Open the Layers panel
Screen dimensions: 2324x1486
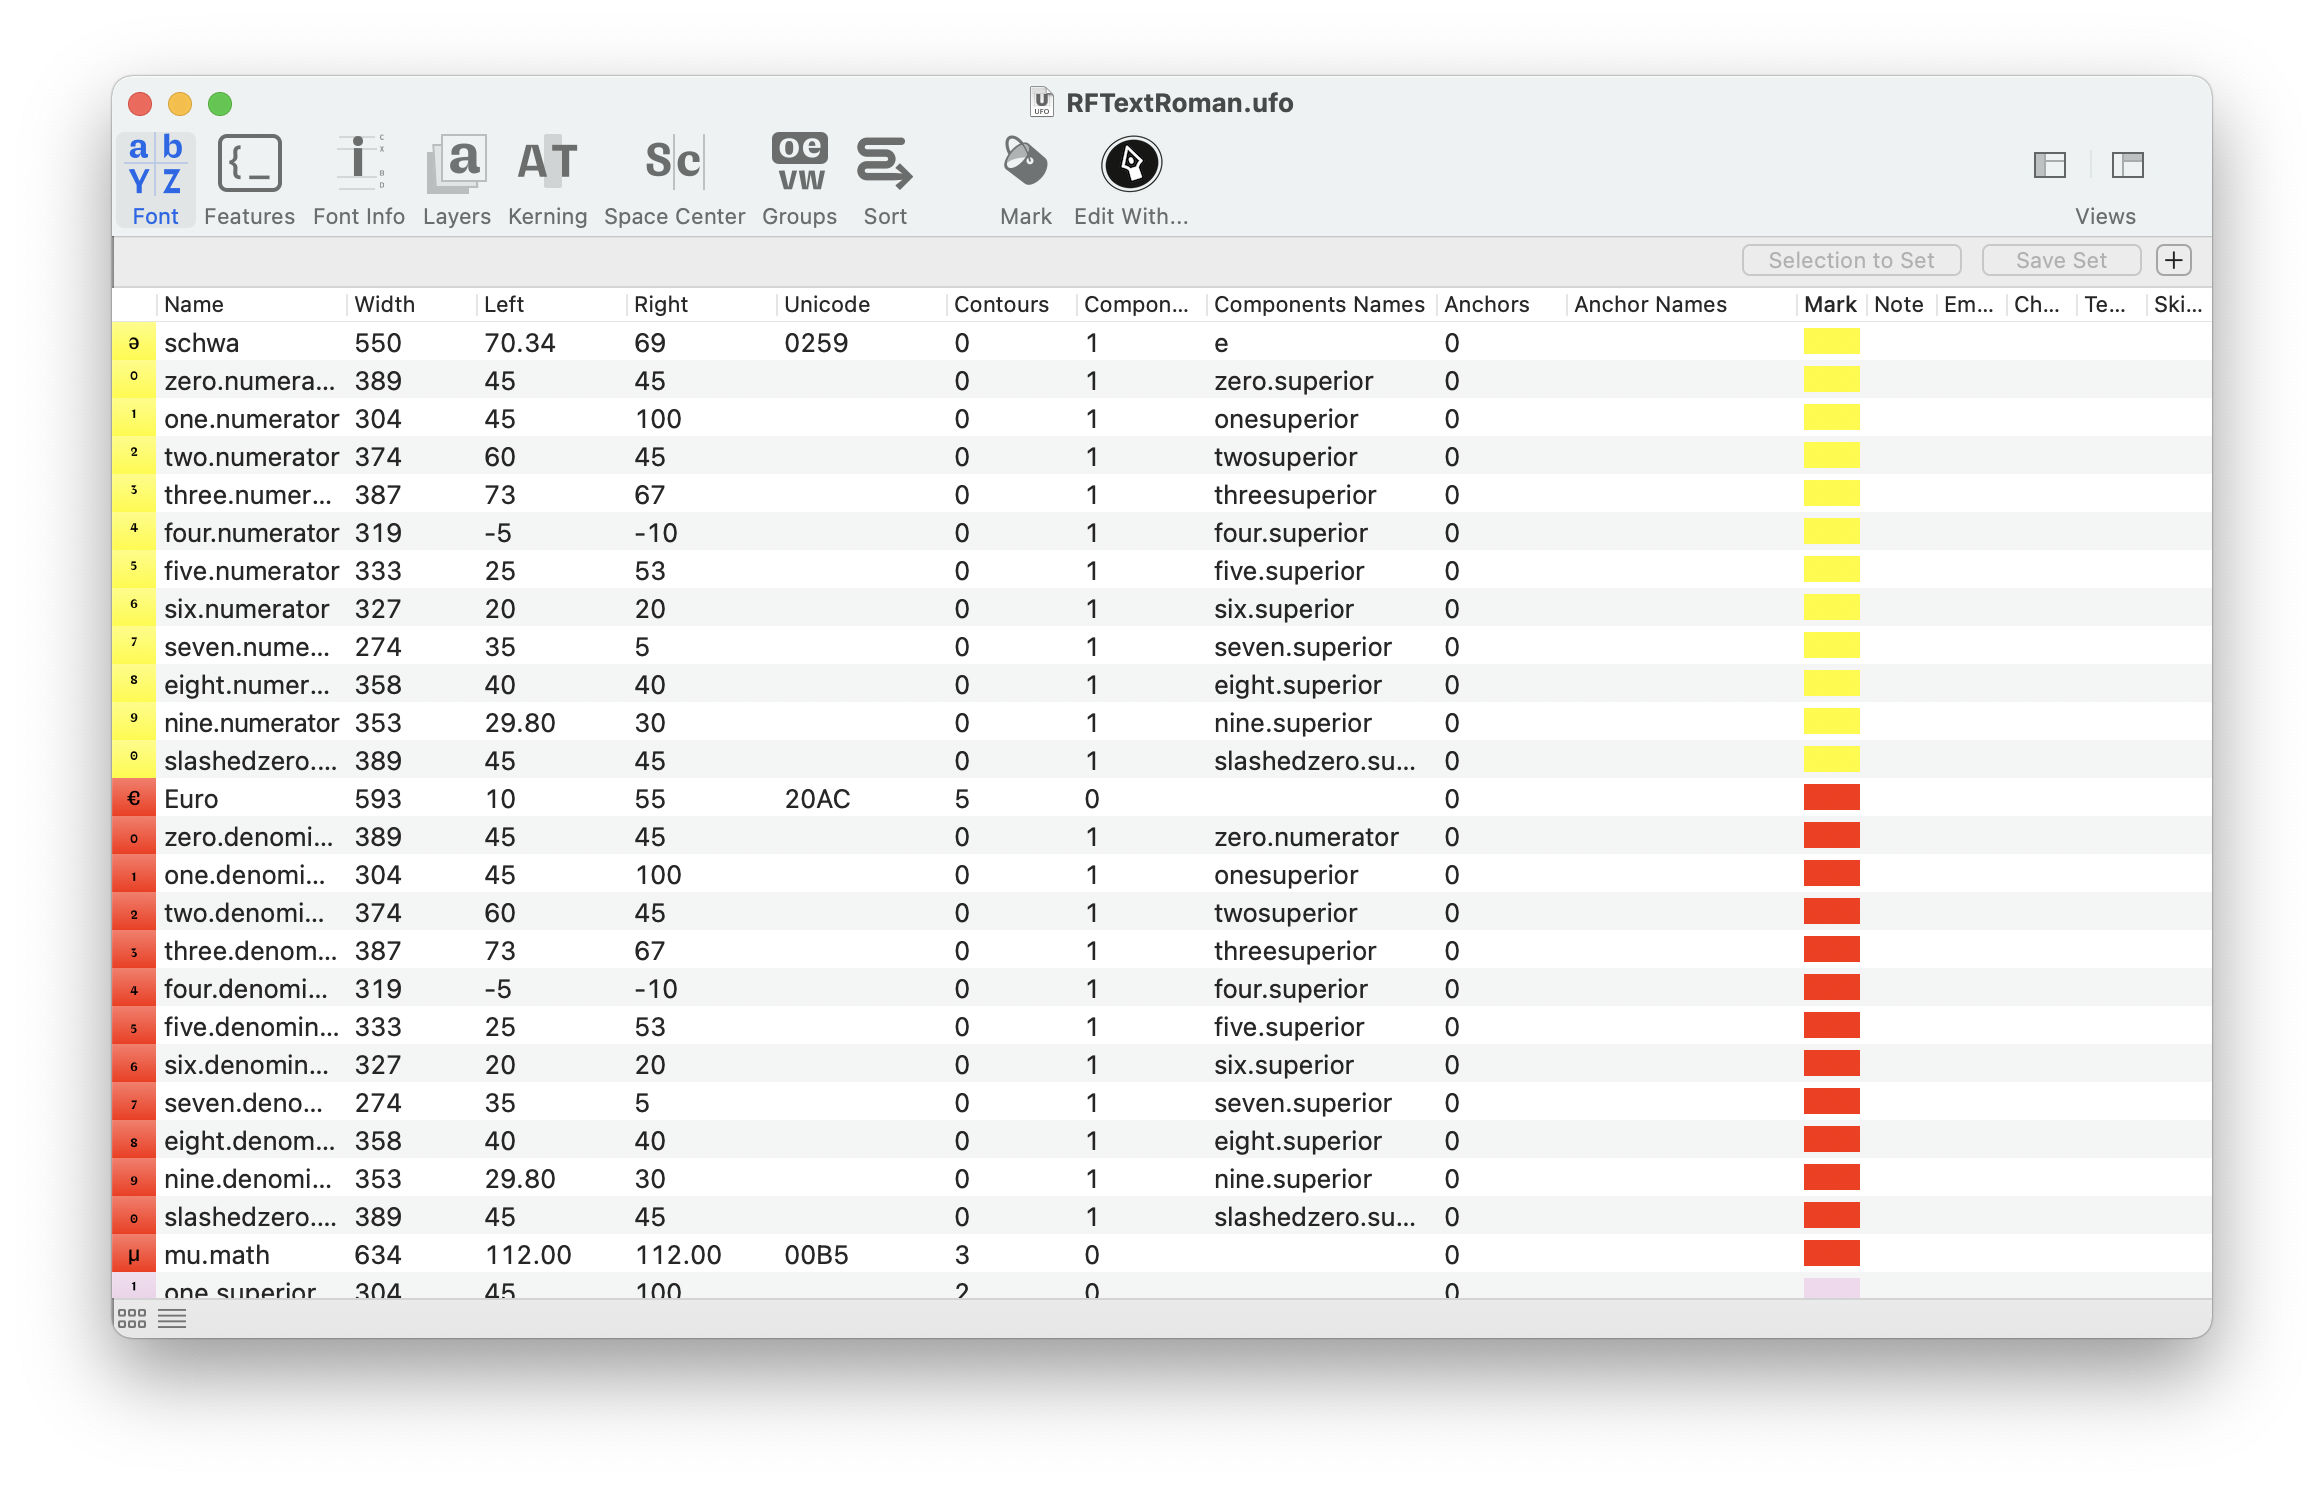(456, 180)
